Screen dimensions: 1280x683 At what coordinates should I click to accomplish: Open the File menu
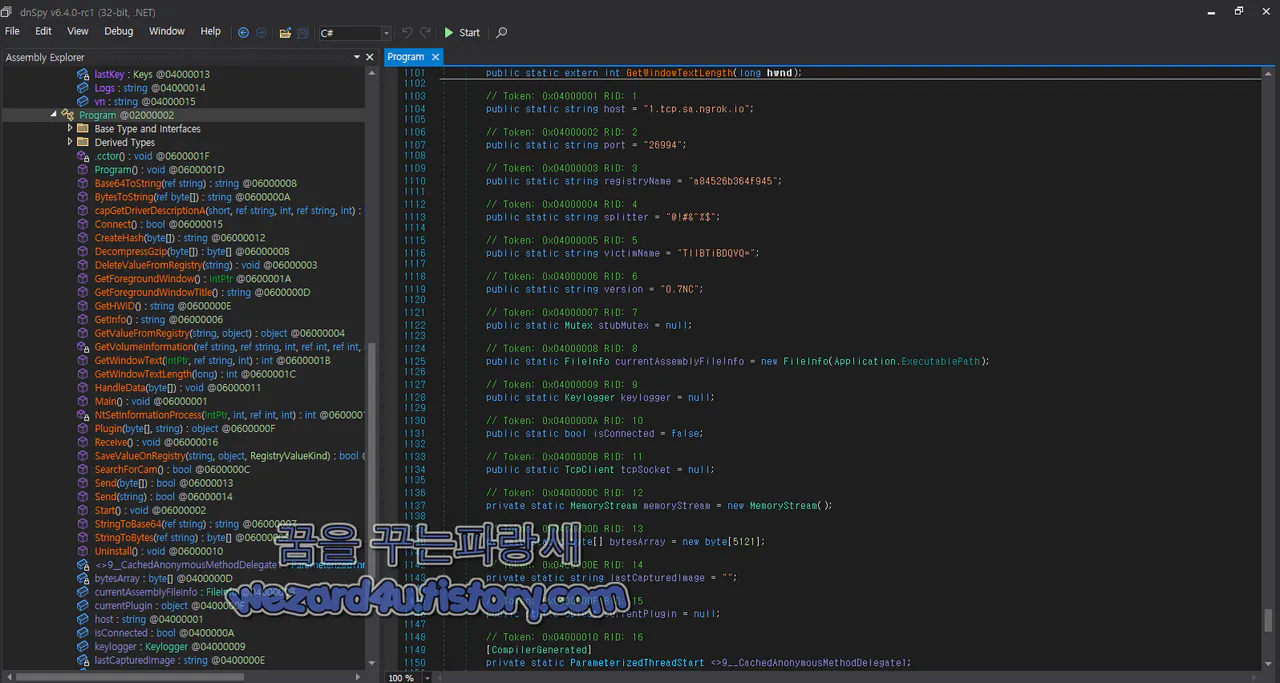[x=12, y=31]
